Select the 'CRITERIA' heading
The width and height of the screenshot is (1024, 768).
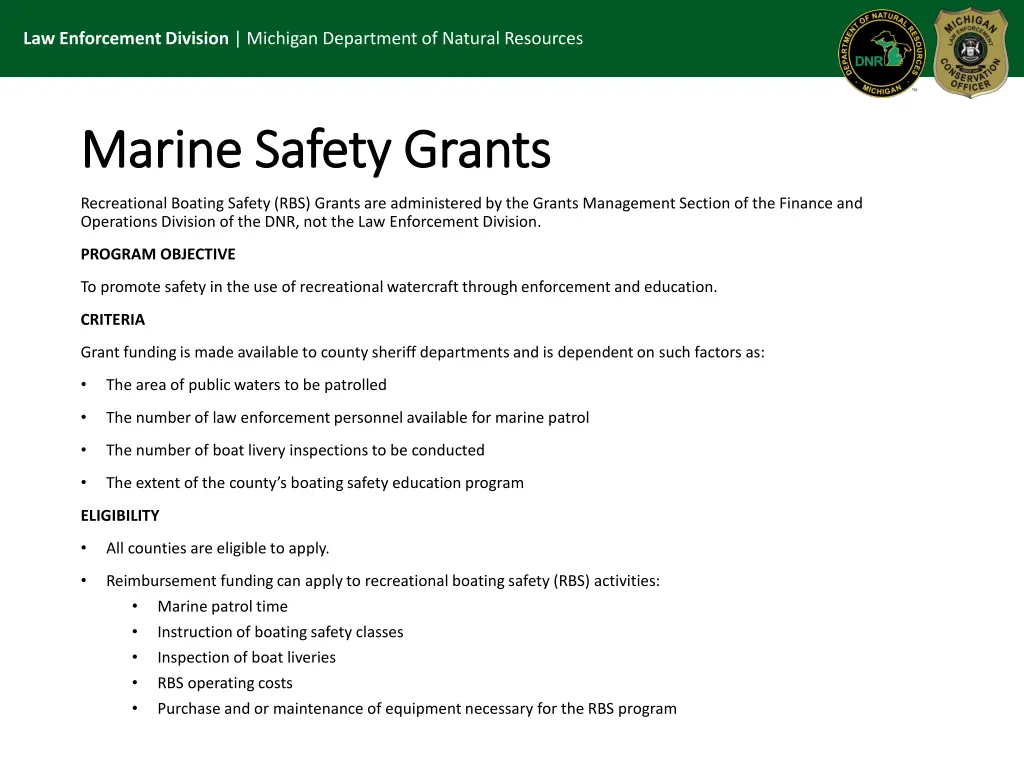tap(113, 319)
